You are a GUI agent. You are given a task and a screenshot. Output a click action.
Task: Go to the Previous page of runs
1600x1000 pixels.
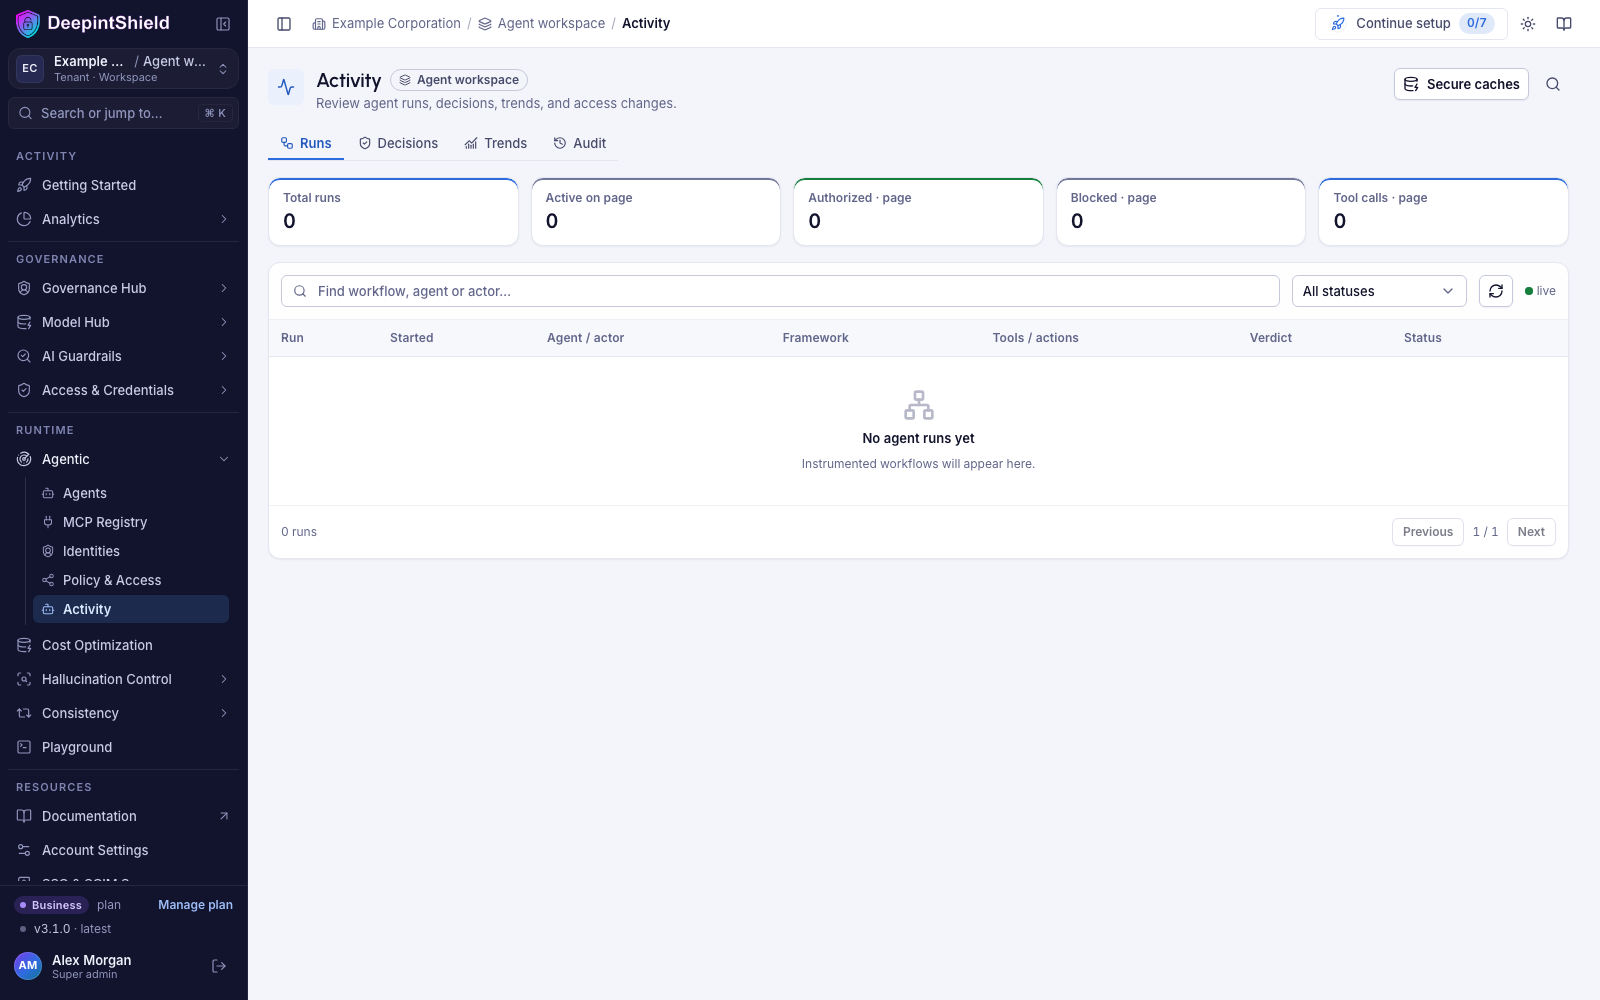pyautogui.click(x=1428, y=532)
